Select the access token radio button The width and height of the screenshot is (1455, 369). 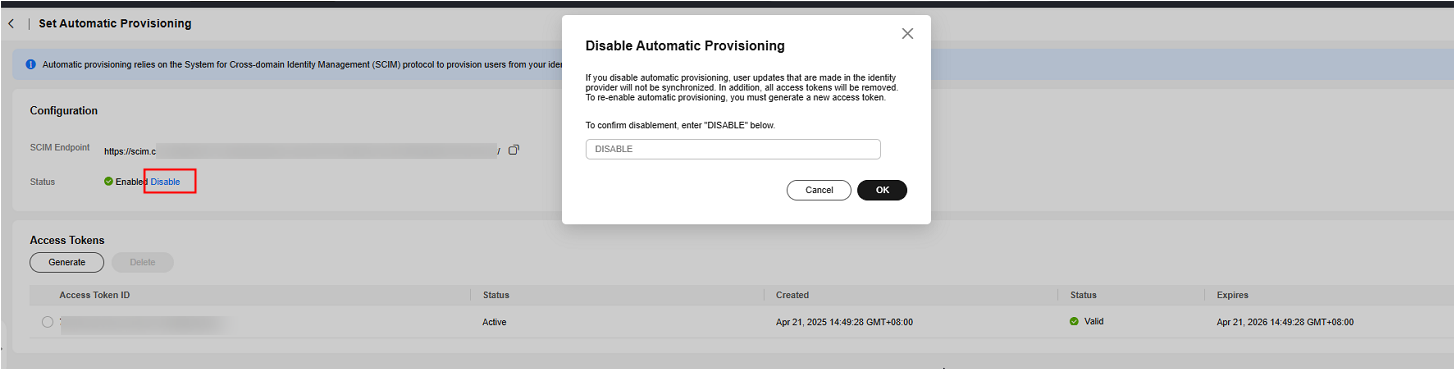47,322
